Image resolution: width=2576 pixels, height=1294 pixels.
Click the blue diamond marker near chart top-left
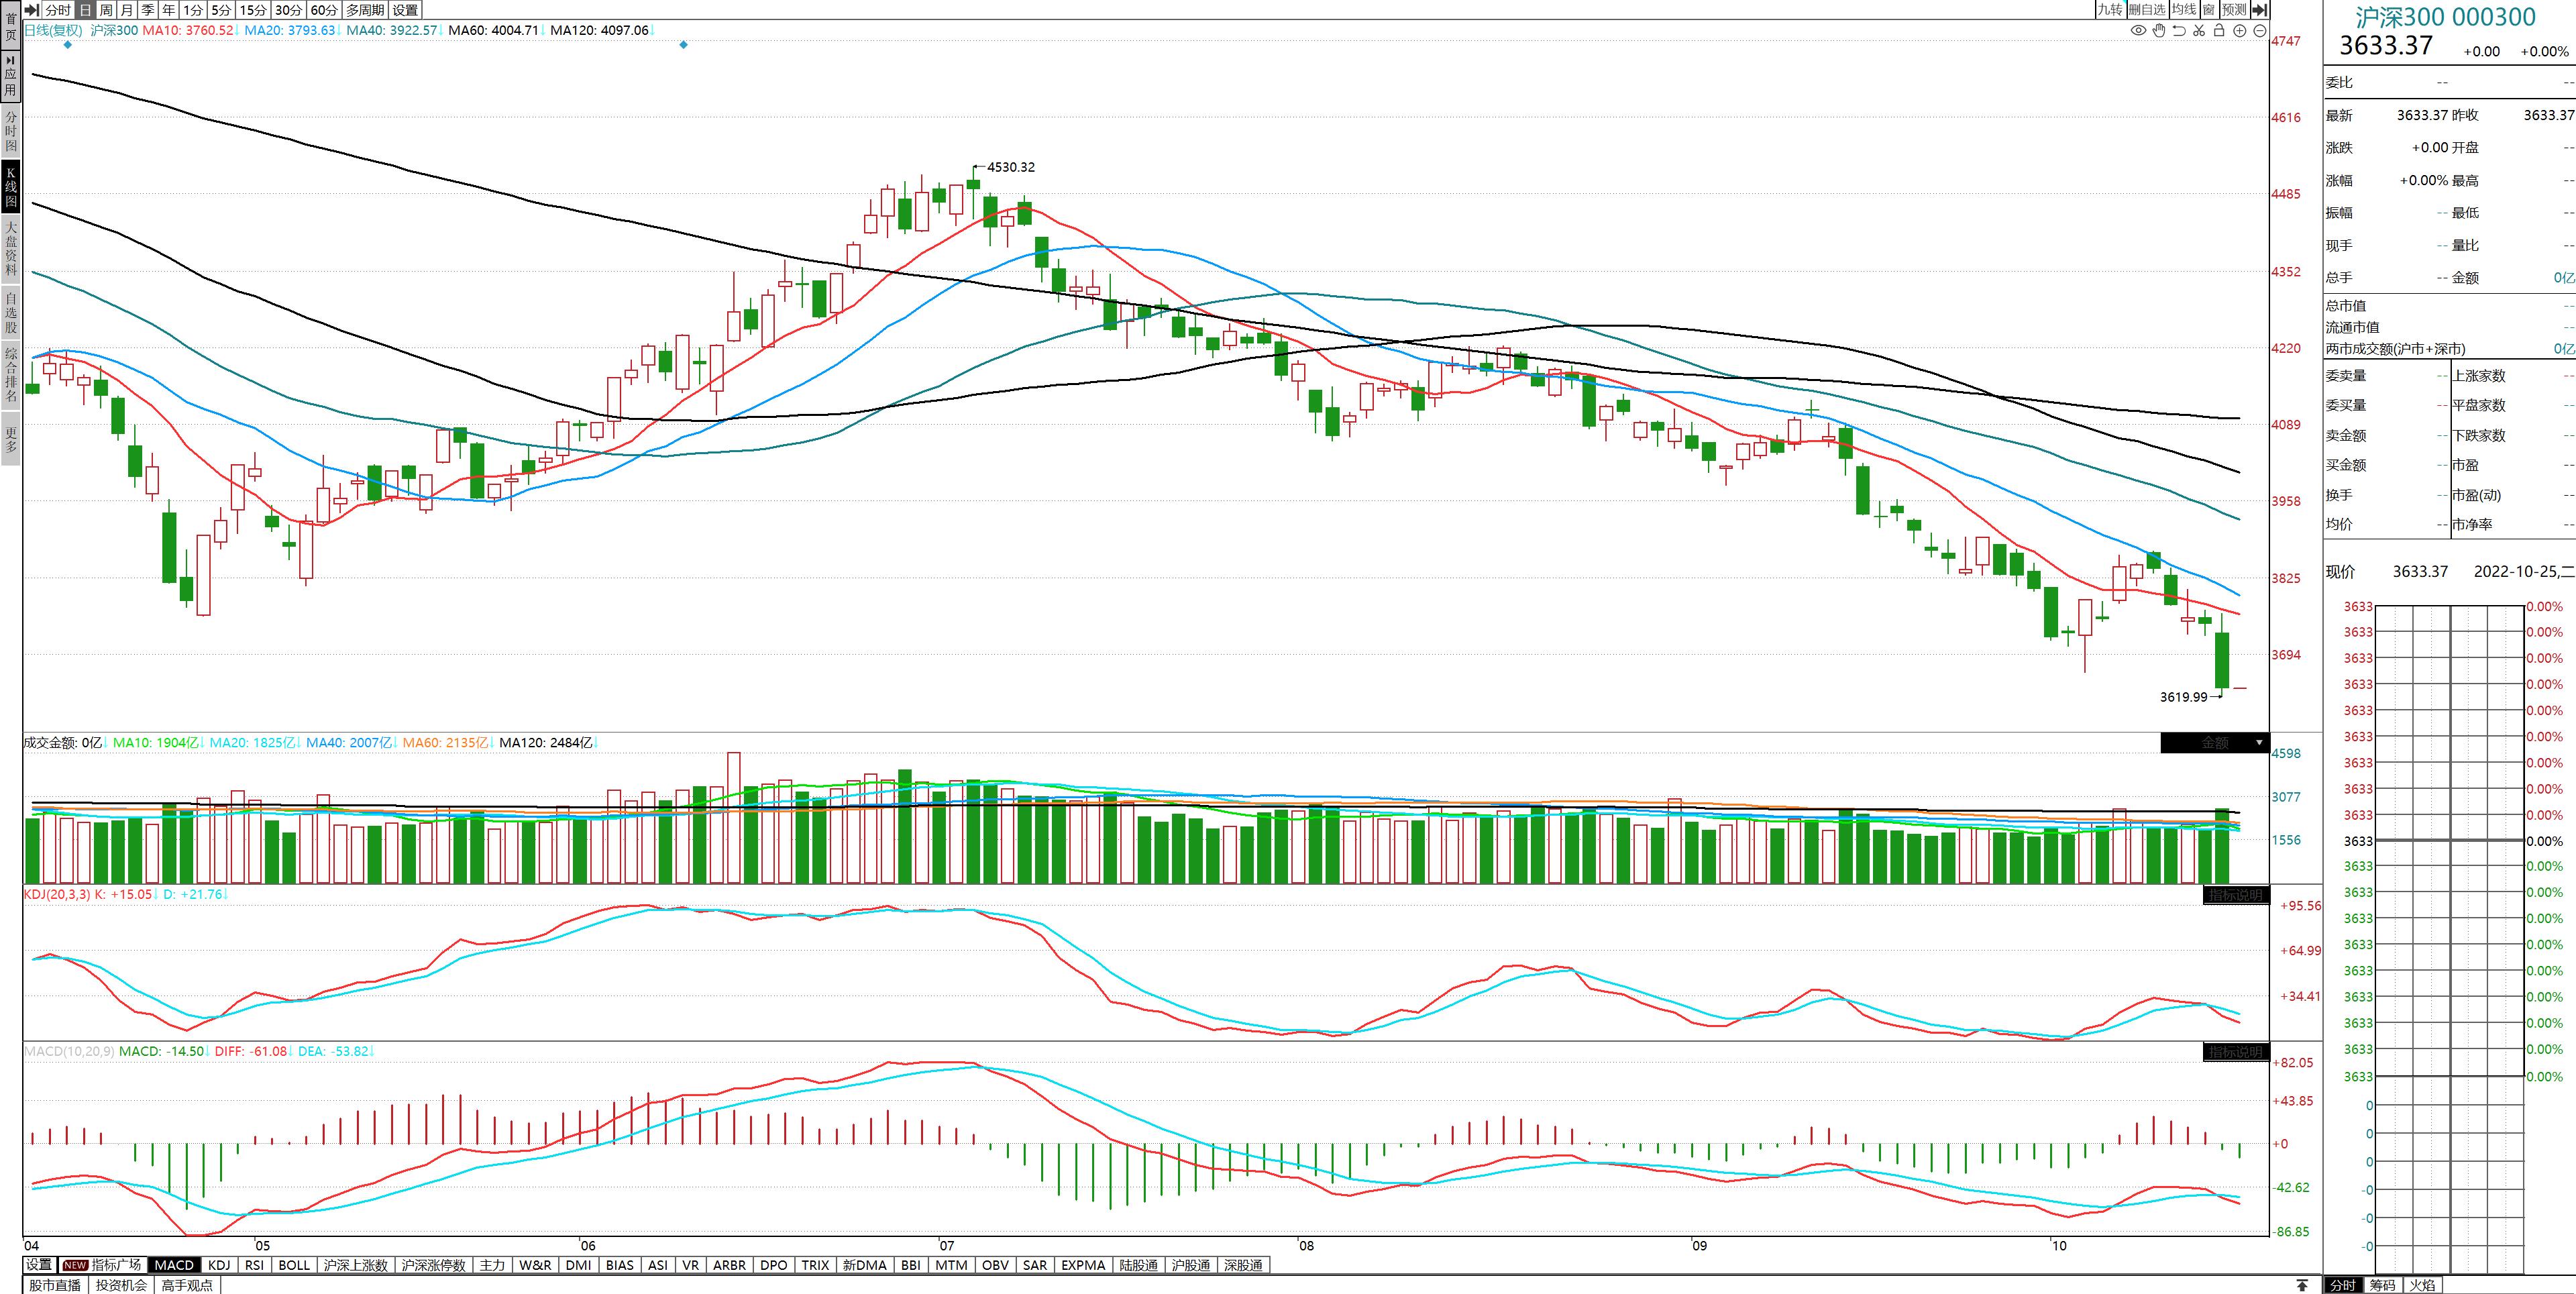pos(68,45)
